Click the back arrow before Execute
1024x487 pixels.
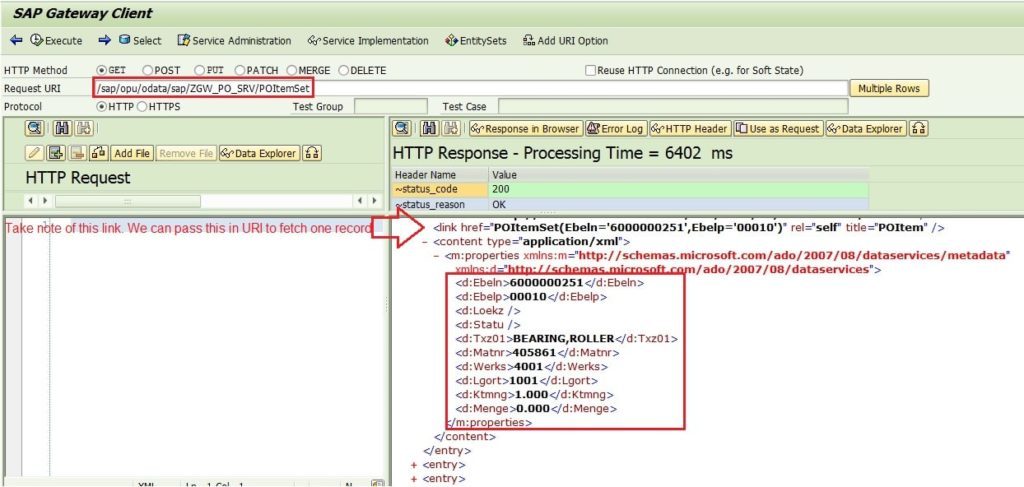(16, 40)
